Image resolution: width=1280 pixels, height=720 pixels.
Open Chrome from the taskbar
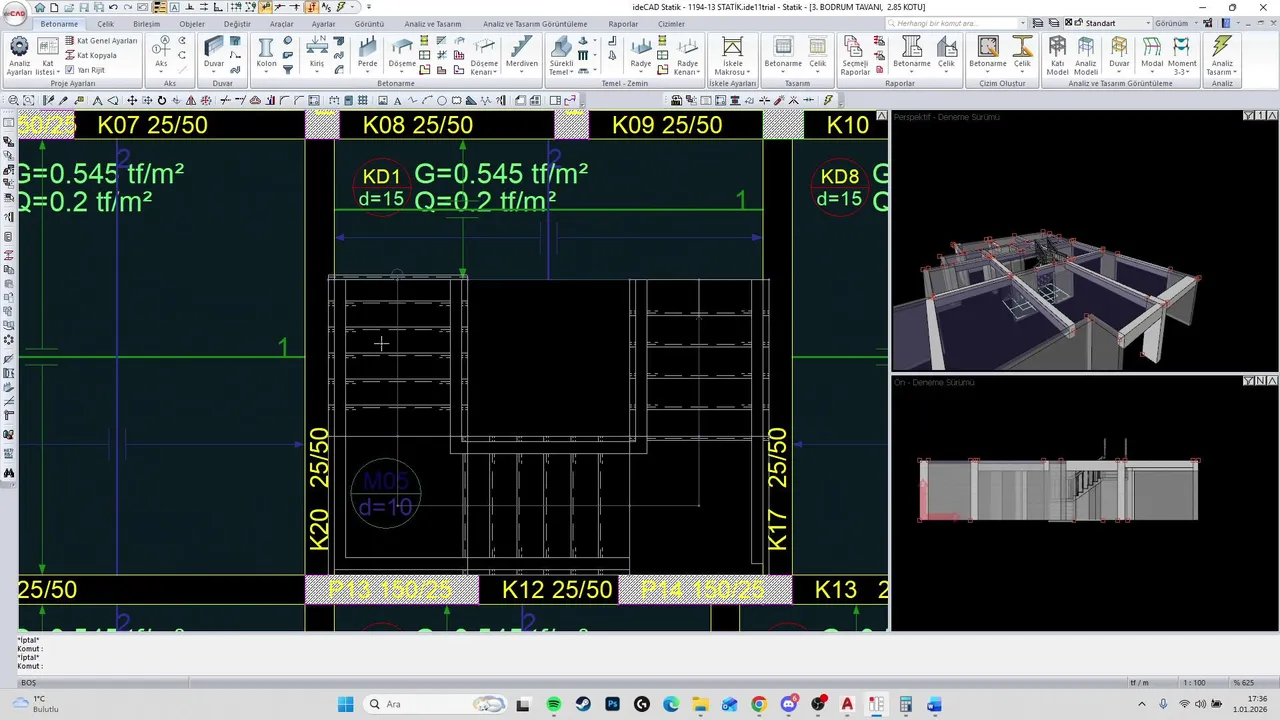point(759,704)
